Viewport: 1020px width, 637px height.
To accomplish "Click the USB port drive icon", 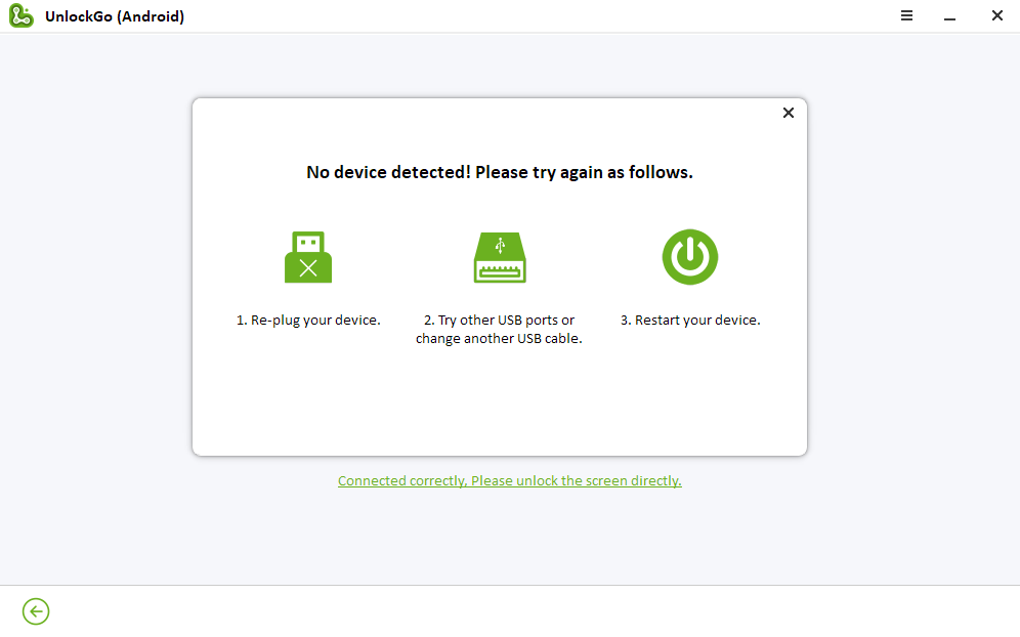I will point(500,257).
